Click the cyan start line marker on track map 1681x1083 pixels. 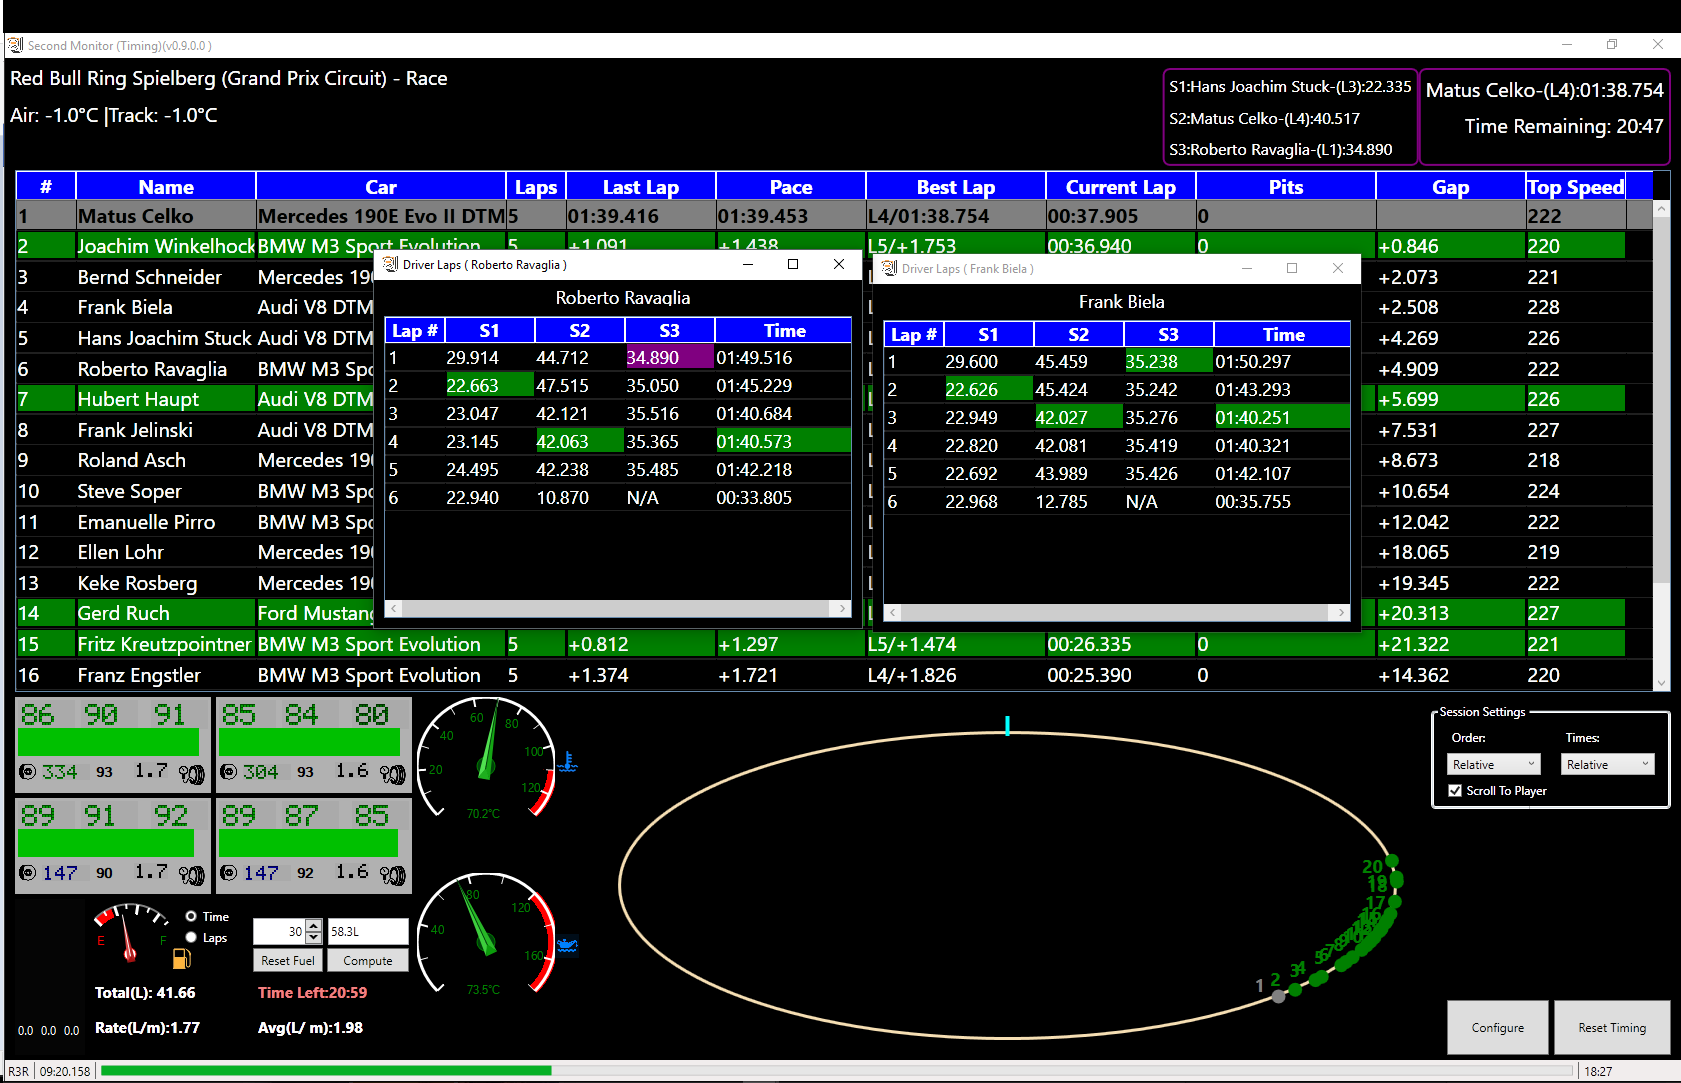(1007, 726)
